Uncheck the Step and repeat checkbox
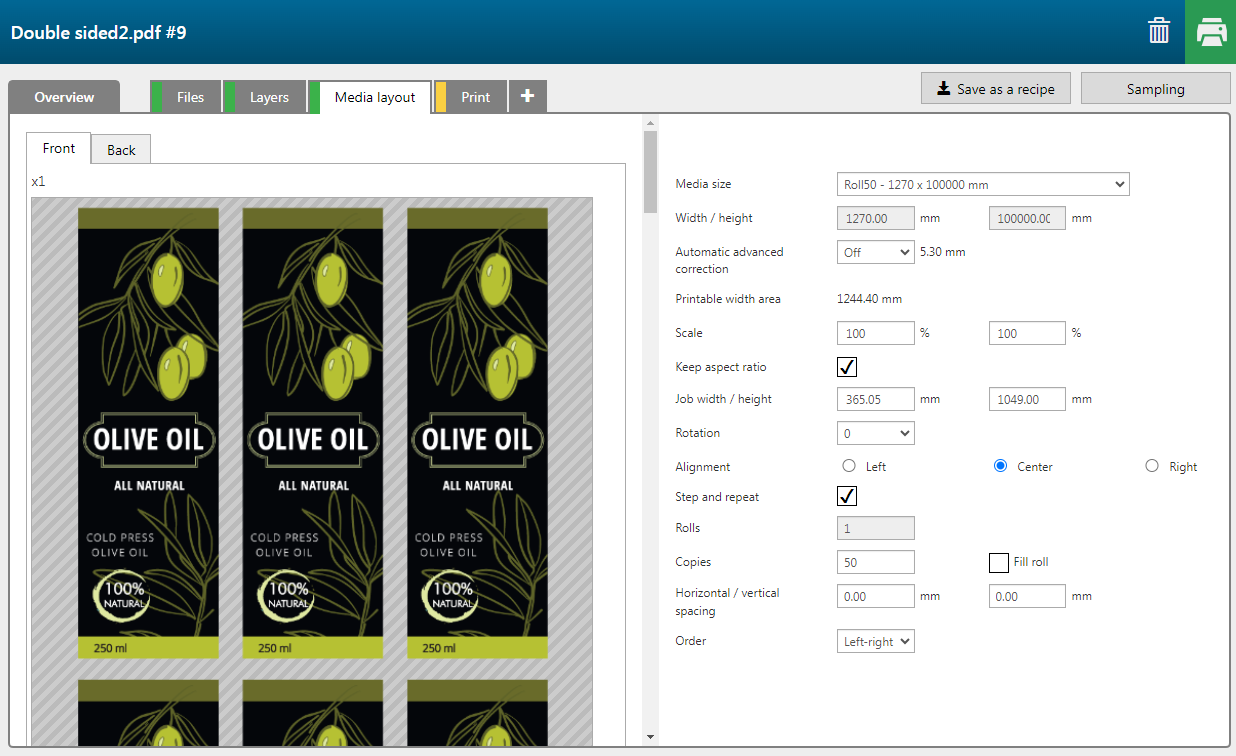Screen dimensions: 1236x756 (847, 497)
